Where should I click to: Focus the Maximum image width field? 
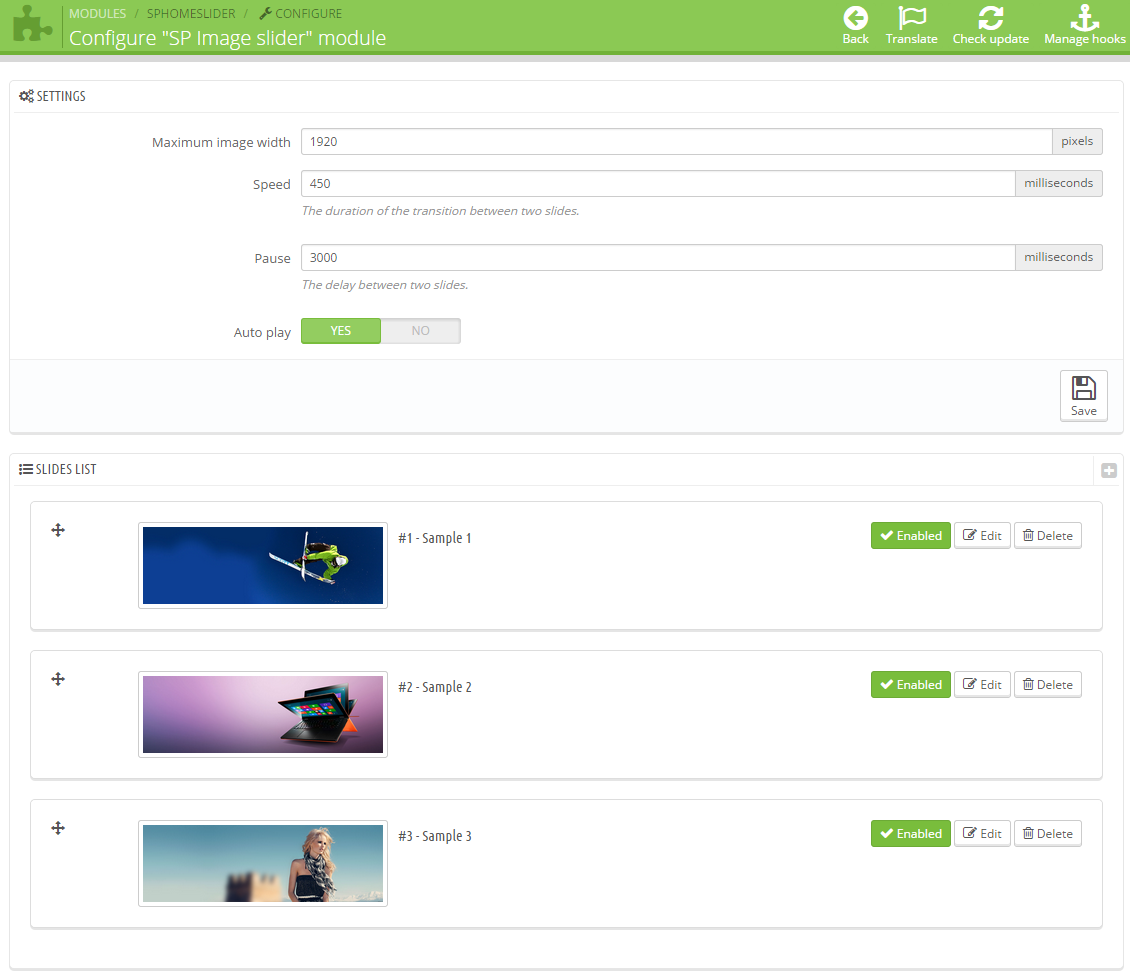677,141
